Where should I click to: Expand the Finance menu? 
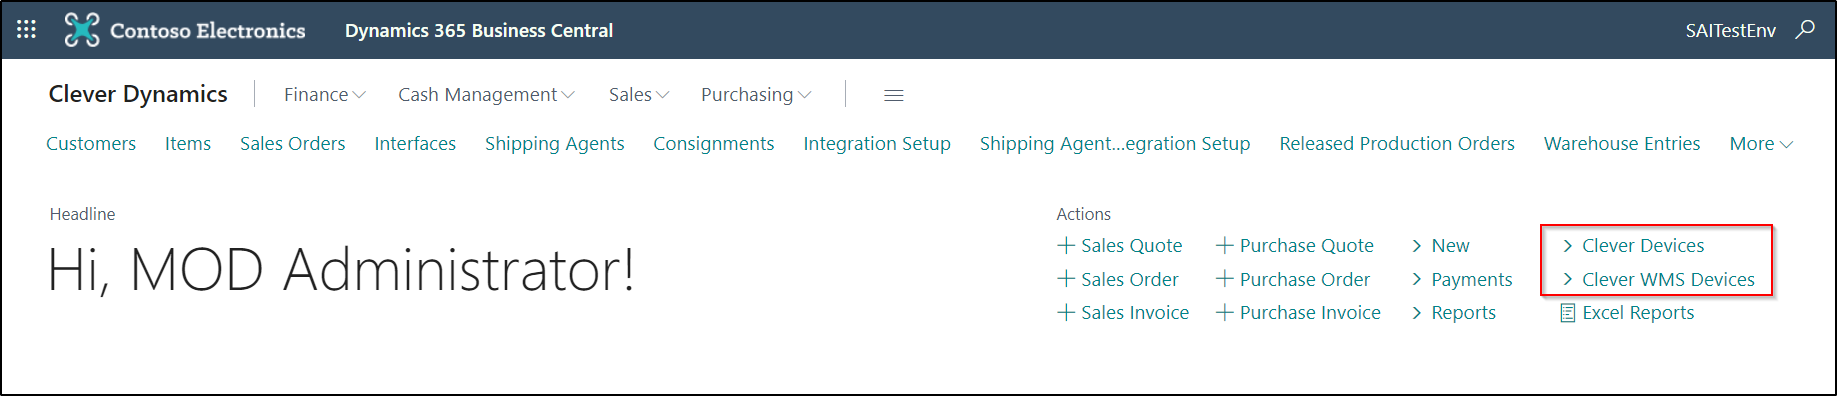(325, 95)
